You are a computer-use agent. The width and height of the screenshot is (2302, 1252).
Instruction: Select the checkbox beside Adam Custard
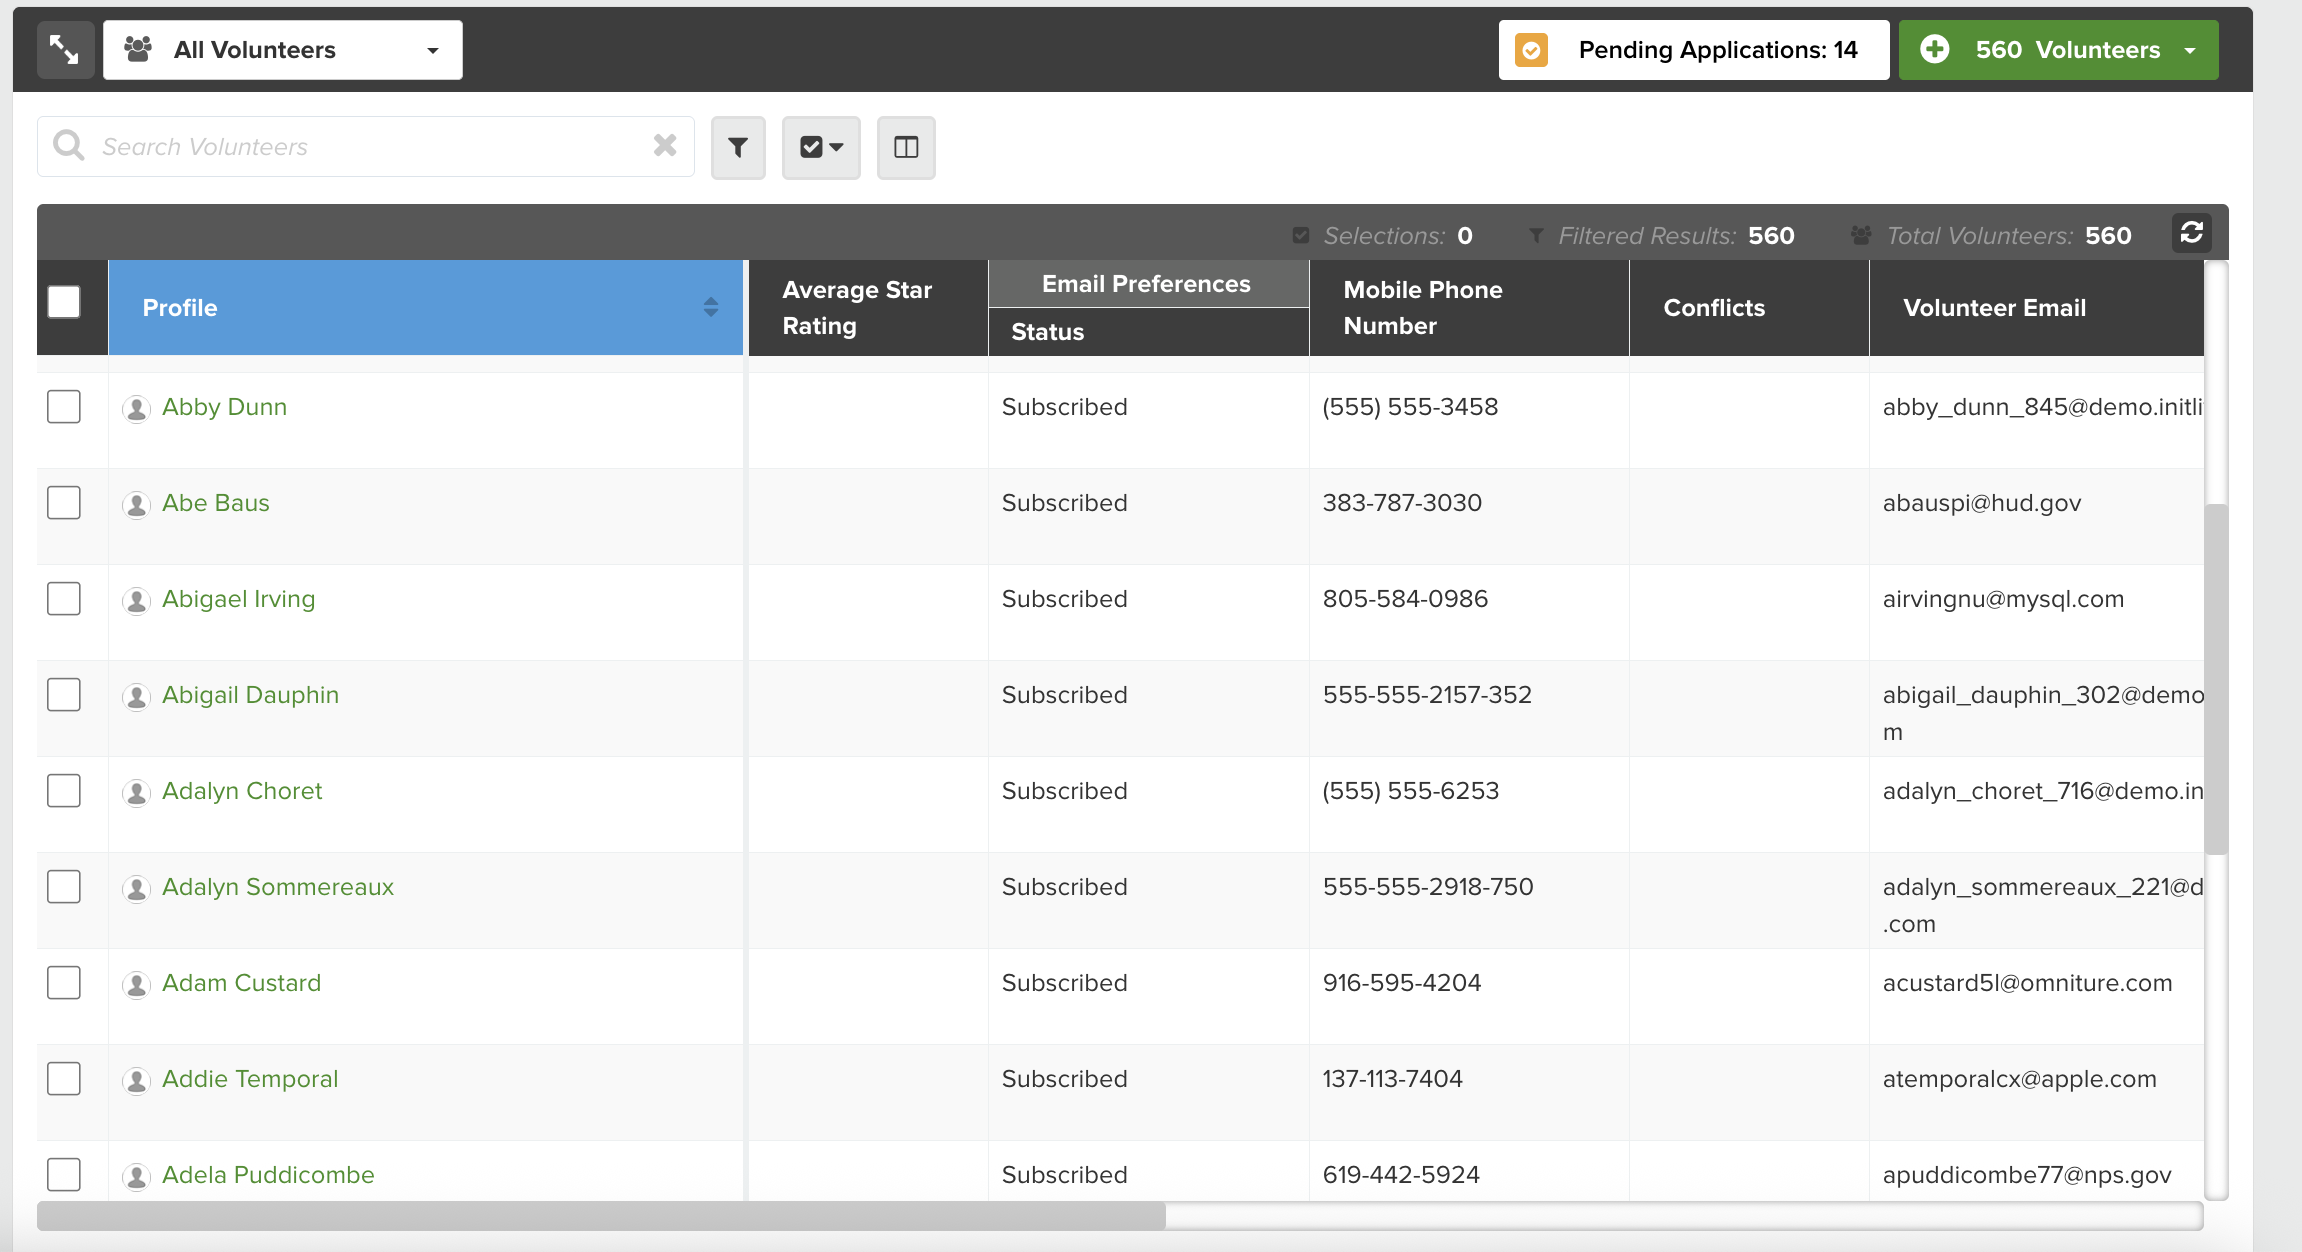(x=63, y=983)
